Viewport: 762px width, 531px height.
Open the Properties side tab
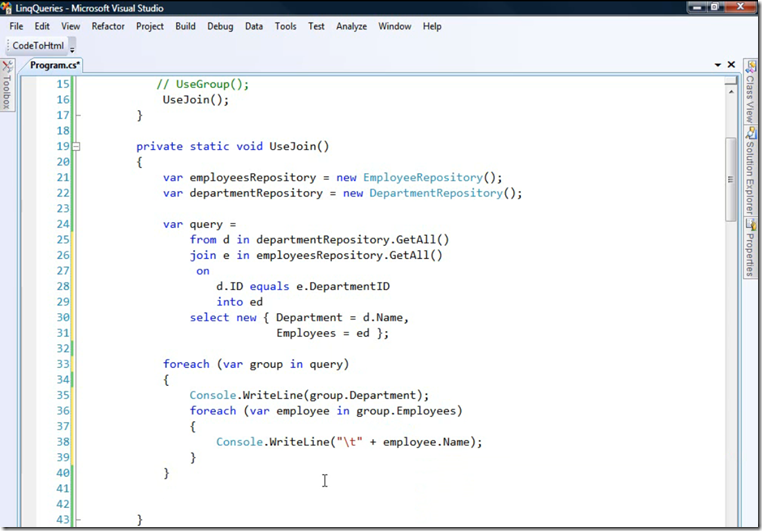click(751, 248)
